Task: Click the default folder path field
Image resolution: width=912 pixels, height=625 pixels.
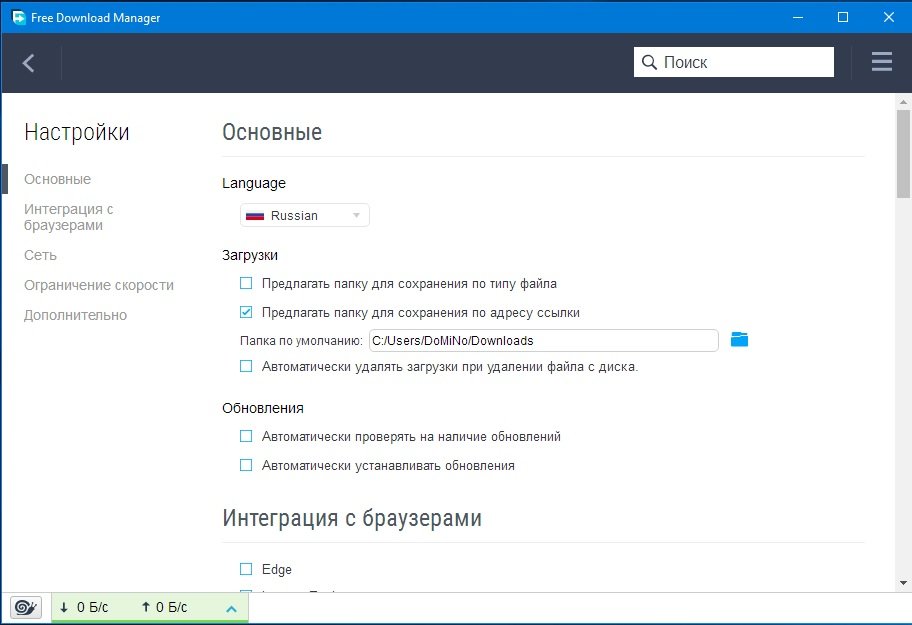Action: [x=544, y=341]
